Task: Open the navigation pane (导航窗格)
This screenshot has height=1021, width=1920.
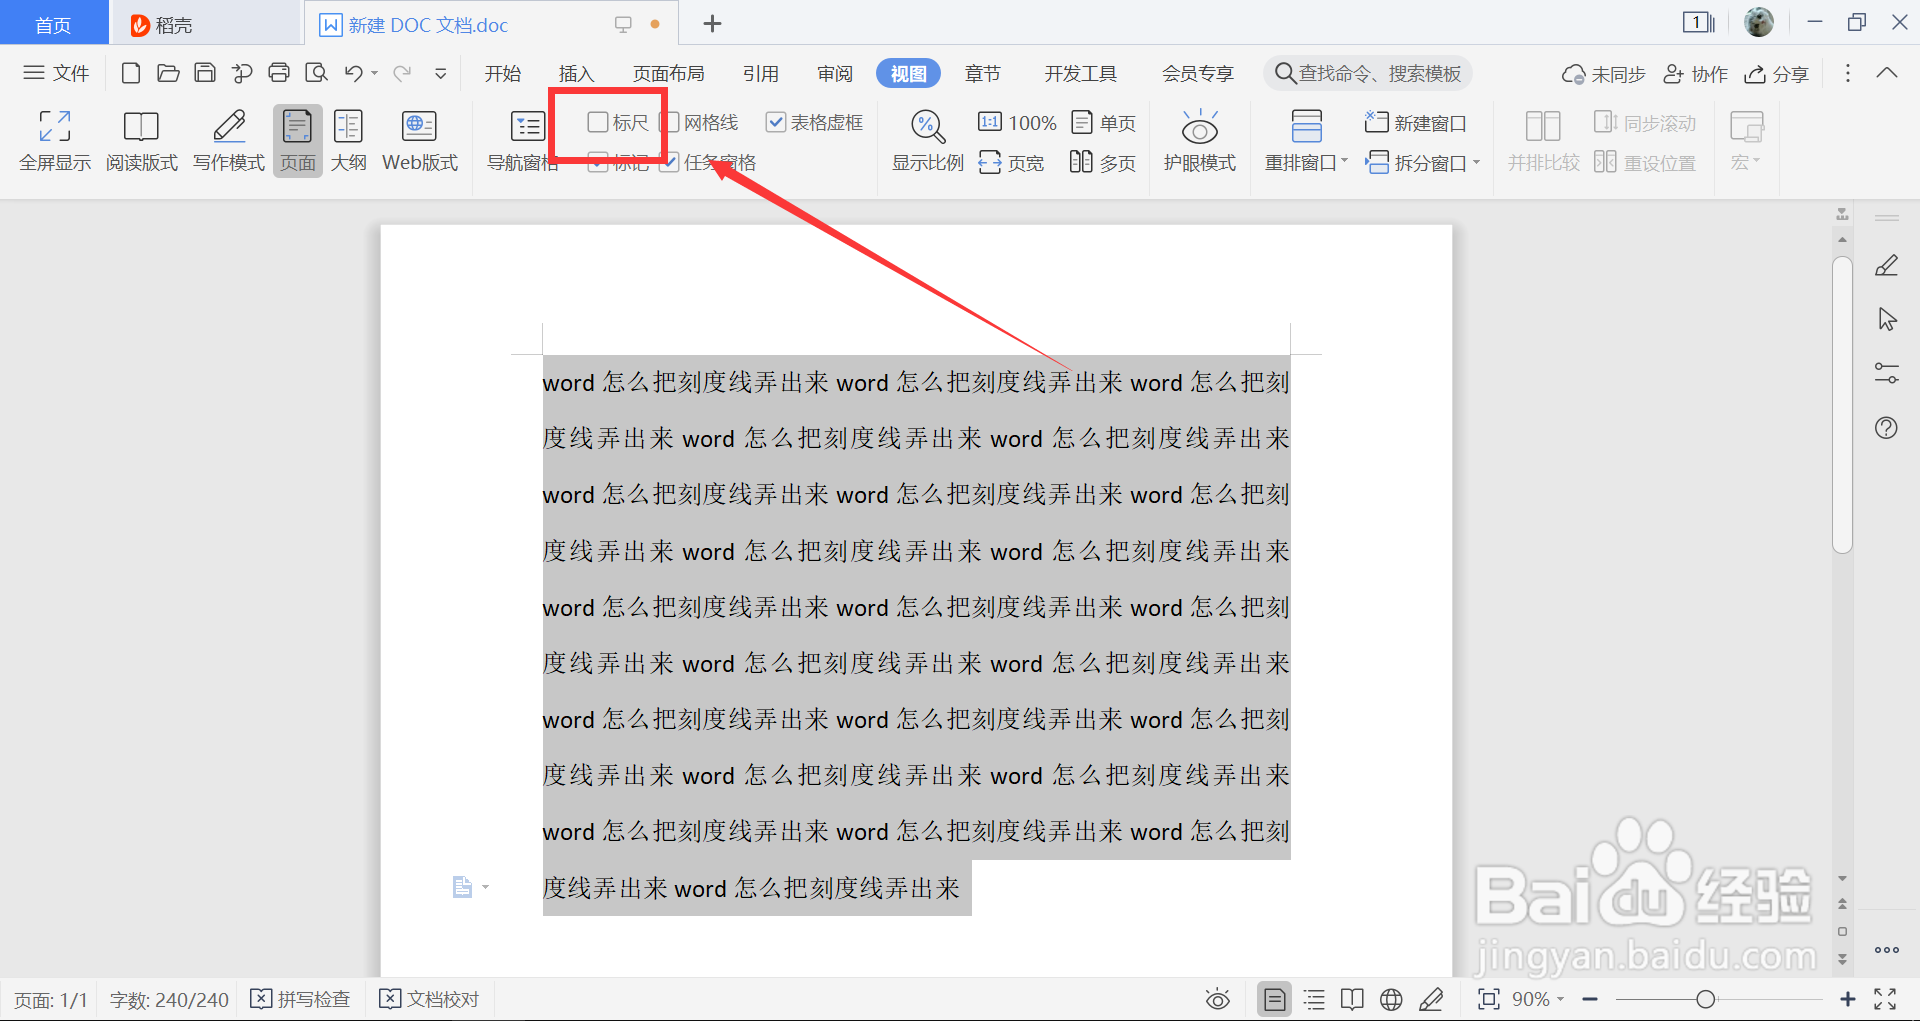Action: point(523,141)
